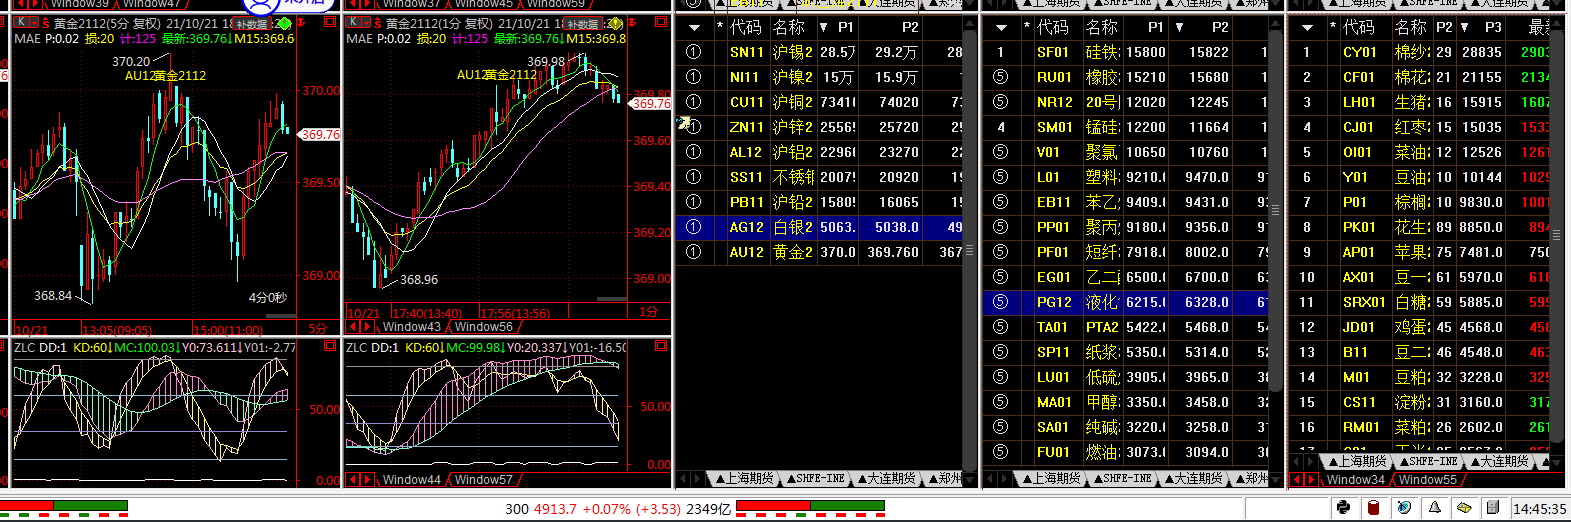Viewport: 1571px width, 522px height.
Task: Switch to the Window56 tab
Action: click(x=483, y=326)
